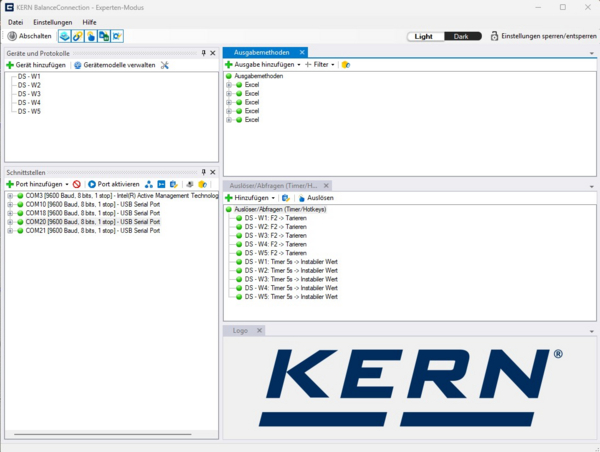Click the clipboard icon beside Hinzufügen in Auslöser toolbar
600x452 pixels.
coord(285,198)
